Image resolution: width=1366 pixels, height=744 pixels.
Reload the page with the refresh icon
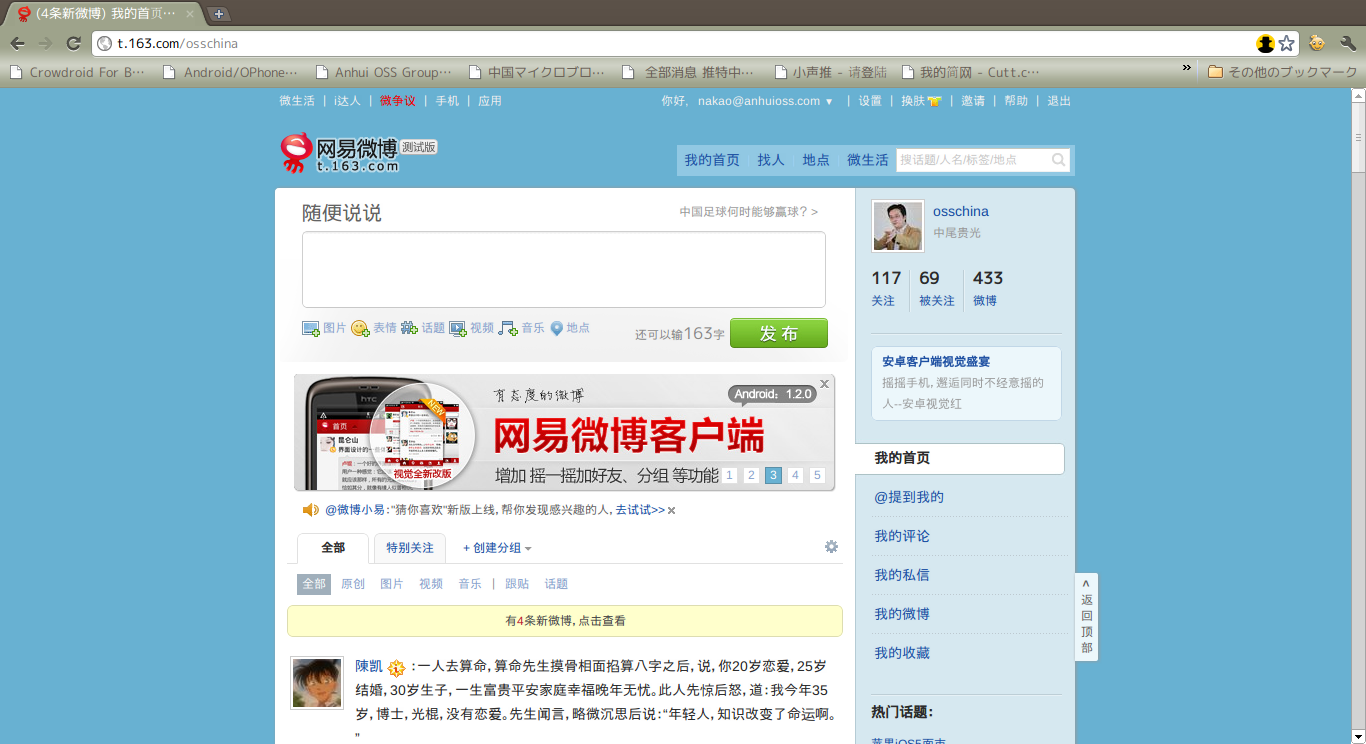click(x=73, y=43)
